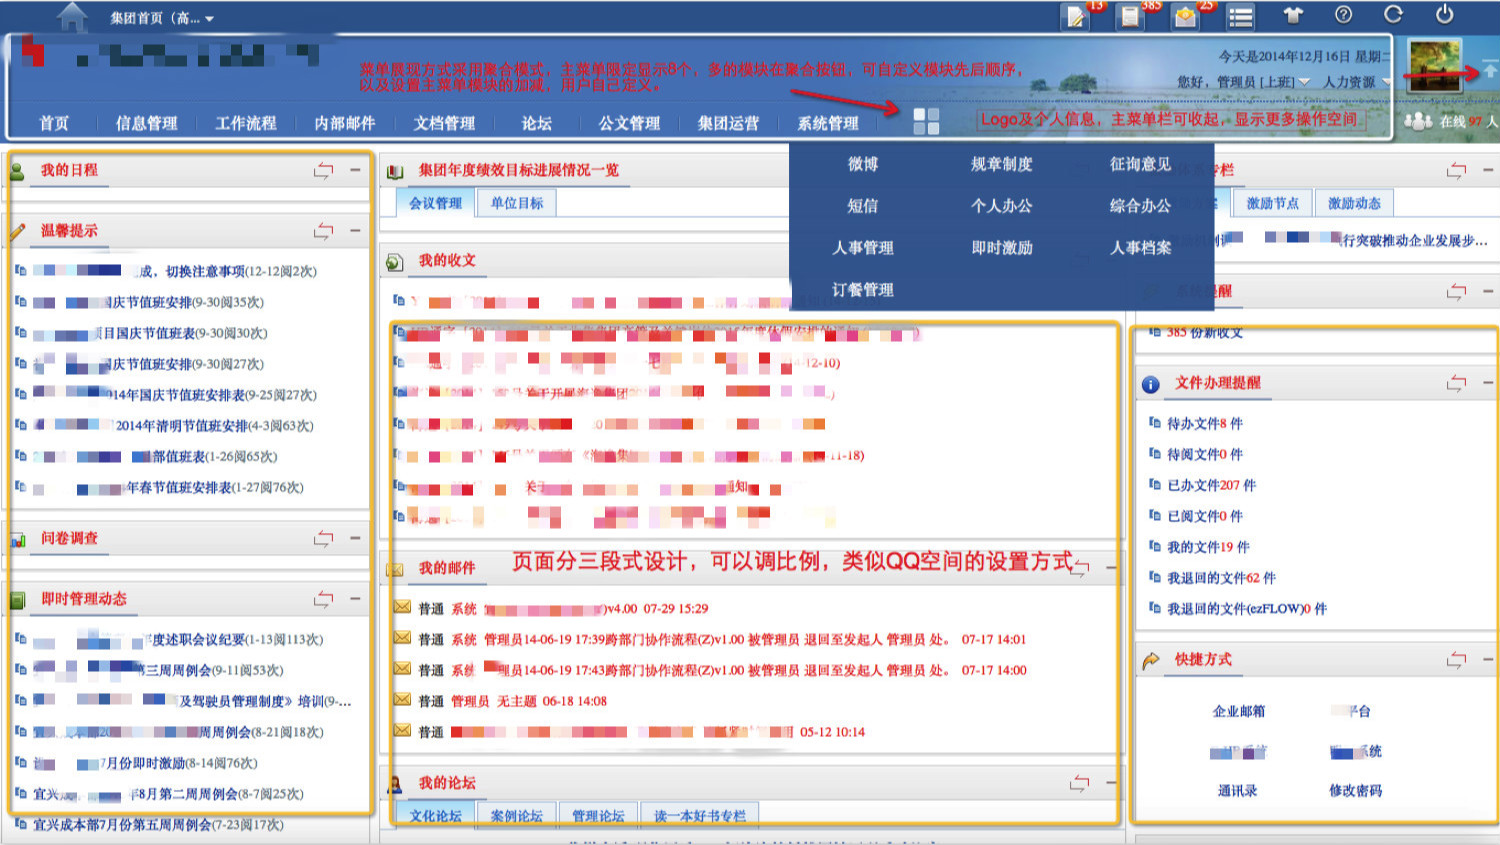Open the pending tasks pencil icon
The width and height of the screenshot is (1500, 845).
pyautogui.click(x=1076, y=17)
